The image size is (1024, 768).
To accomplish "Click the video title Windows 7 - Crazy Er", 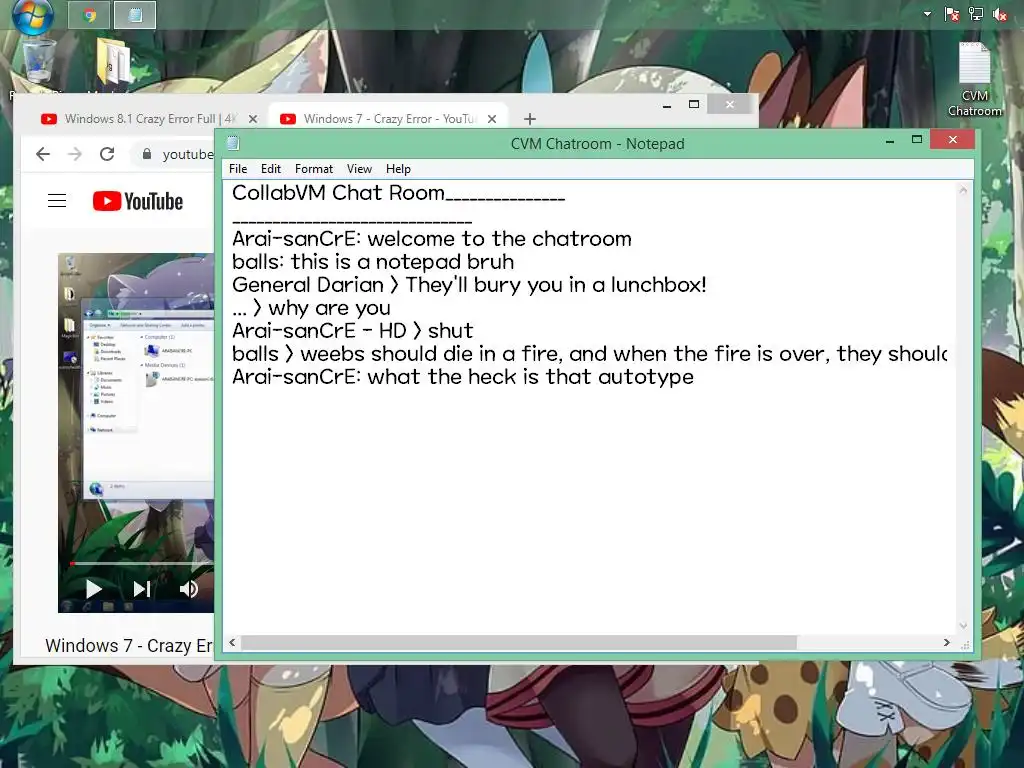I will click(x=129, y=645).
